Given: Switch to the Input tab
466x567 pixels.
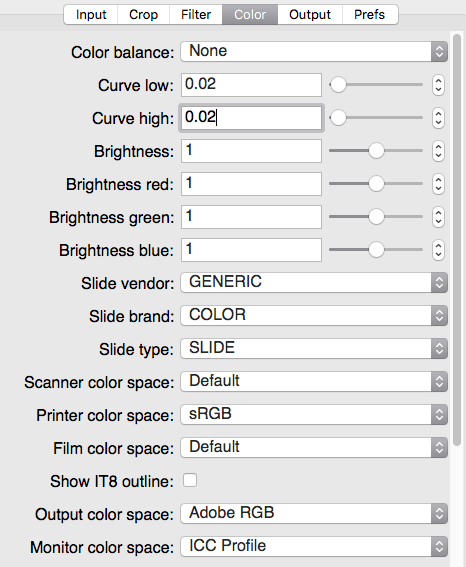Looking at the screenshot, I should [x=91, y=14].
